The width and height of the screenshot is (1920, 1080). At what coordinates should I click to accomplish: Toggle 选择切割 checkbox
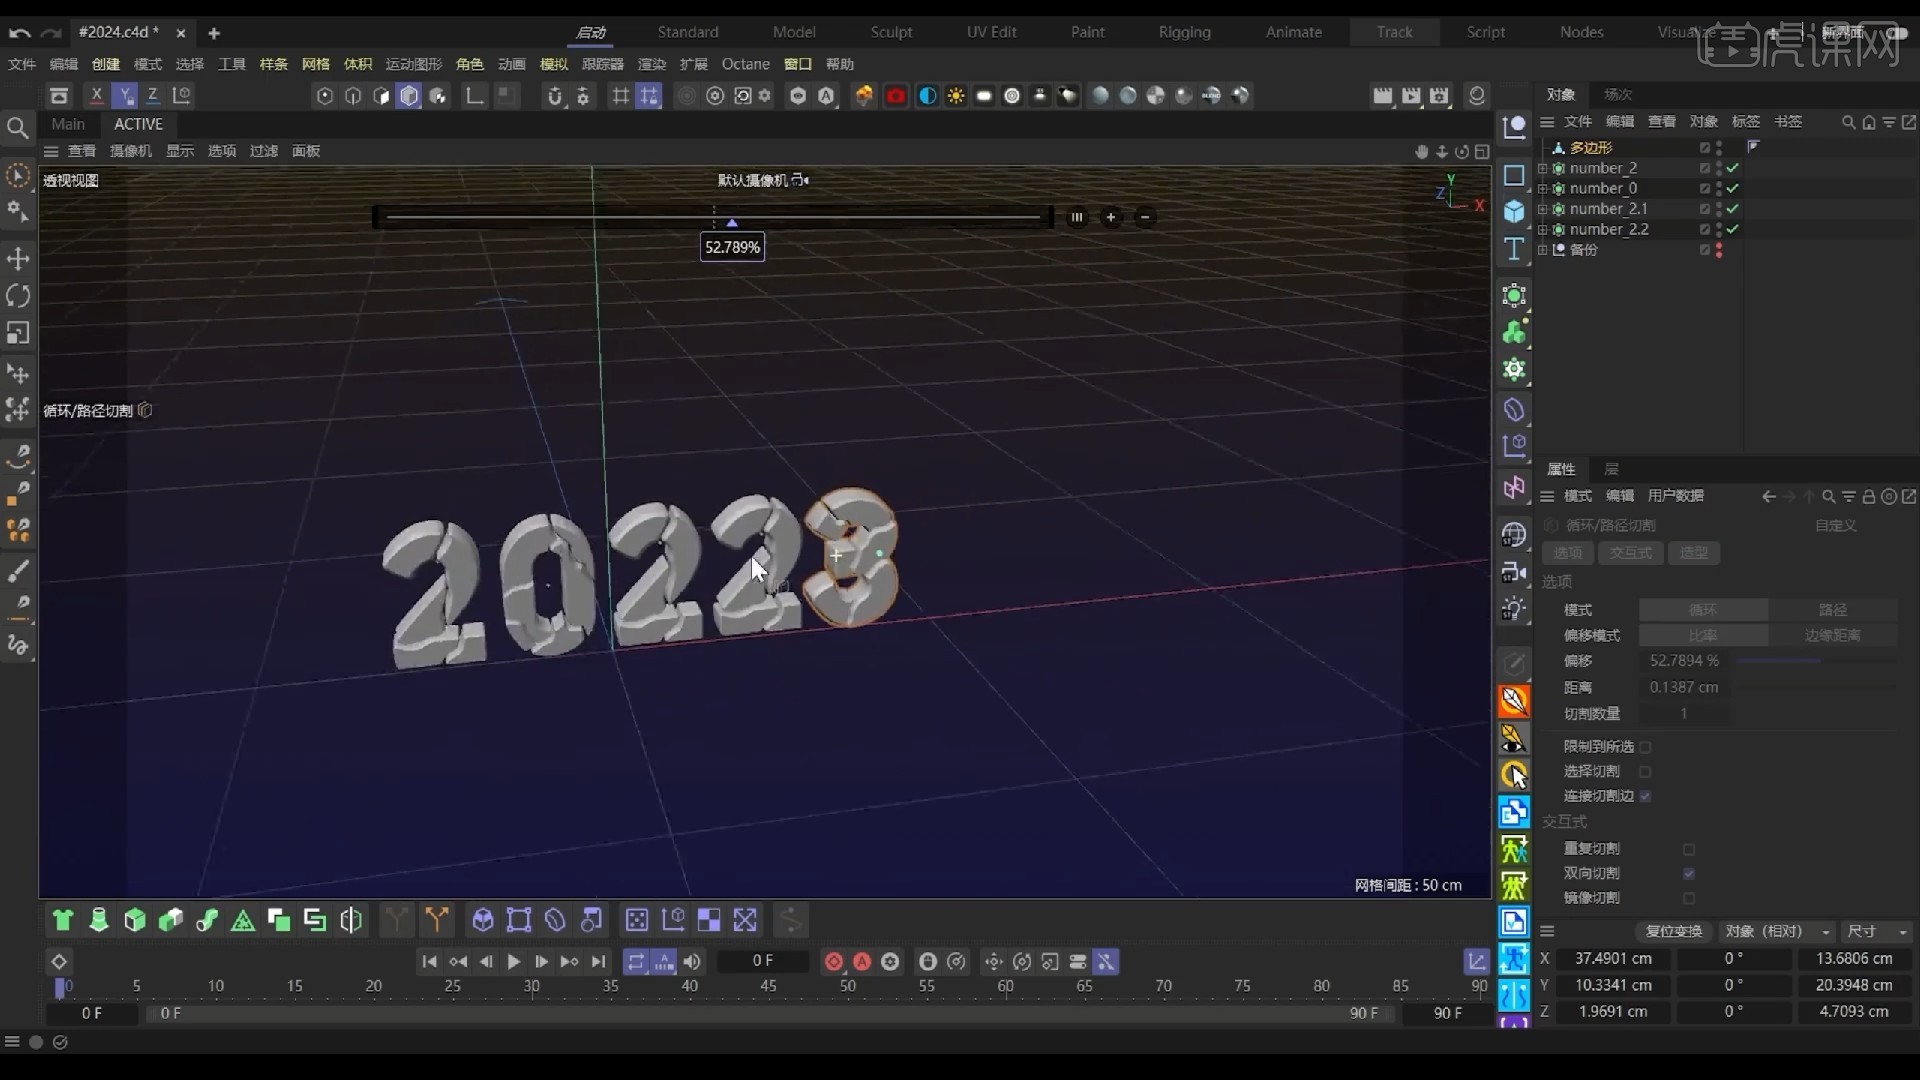click(1645, 772)
